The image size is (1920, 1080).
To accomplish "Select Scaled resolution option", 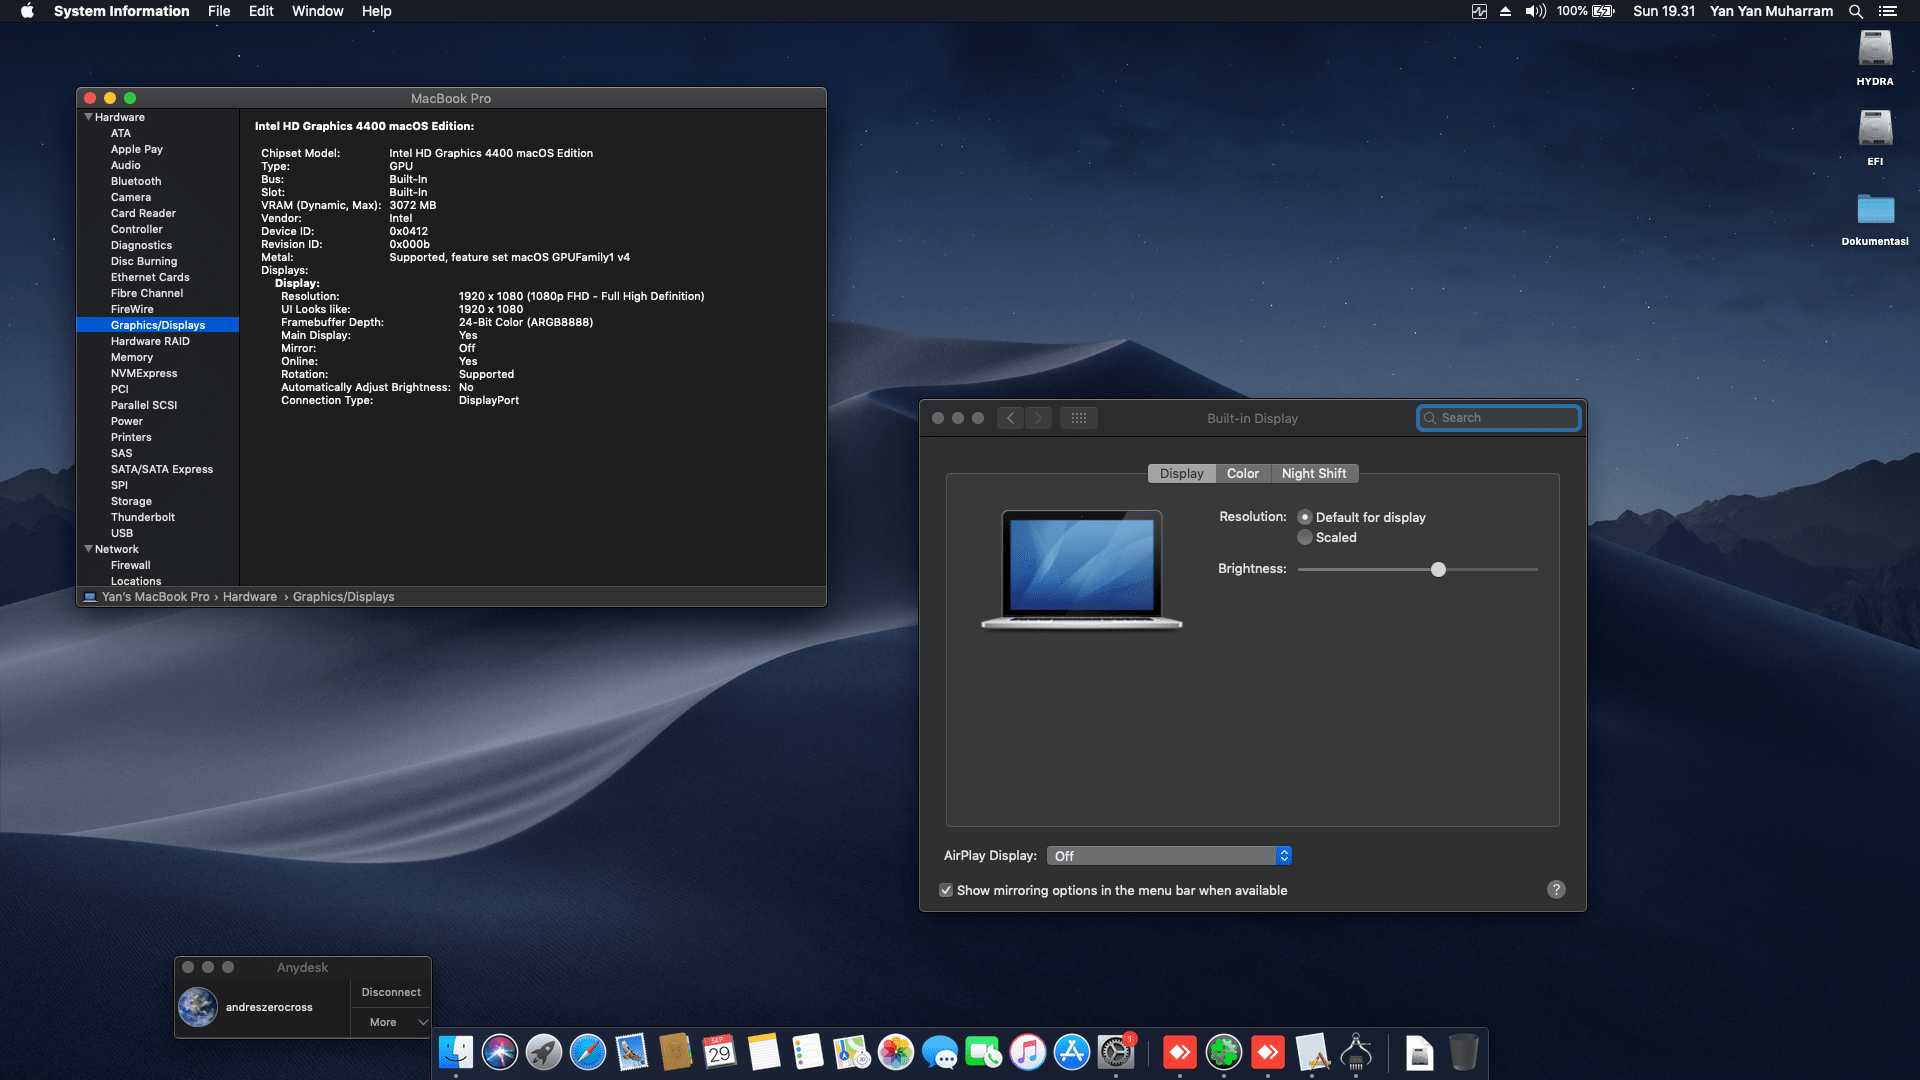I will click(x=1305, y=538).
